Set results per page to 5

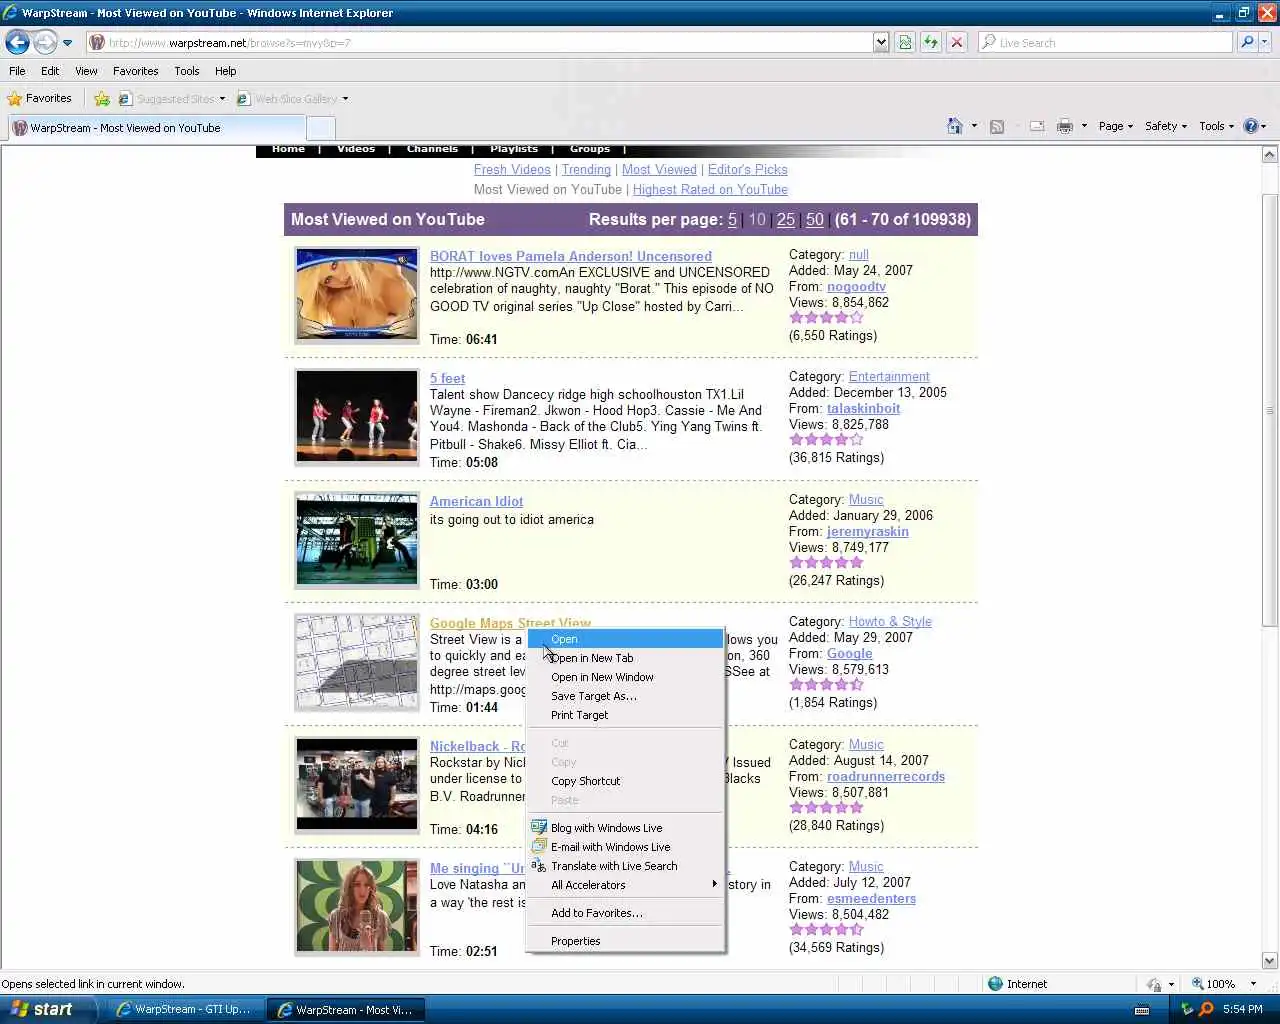click(732, 220)
